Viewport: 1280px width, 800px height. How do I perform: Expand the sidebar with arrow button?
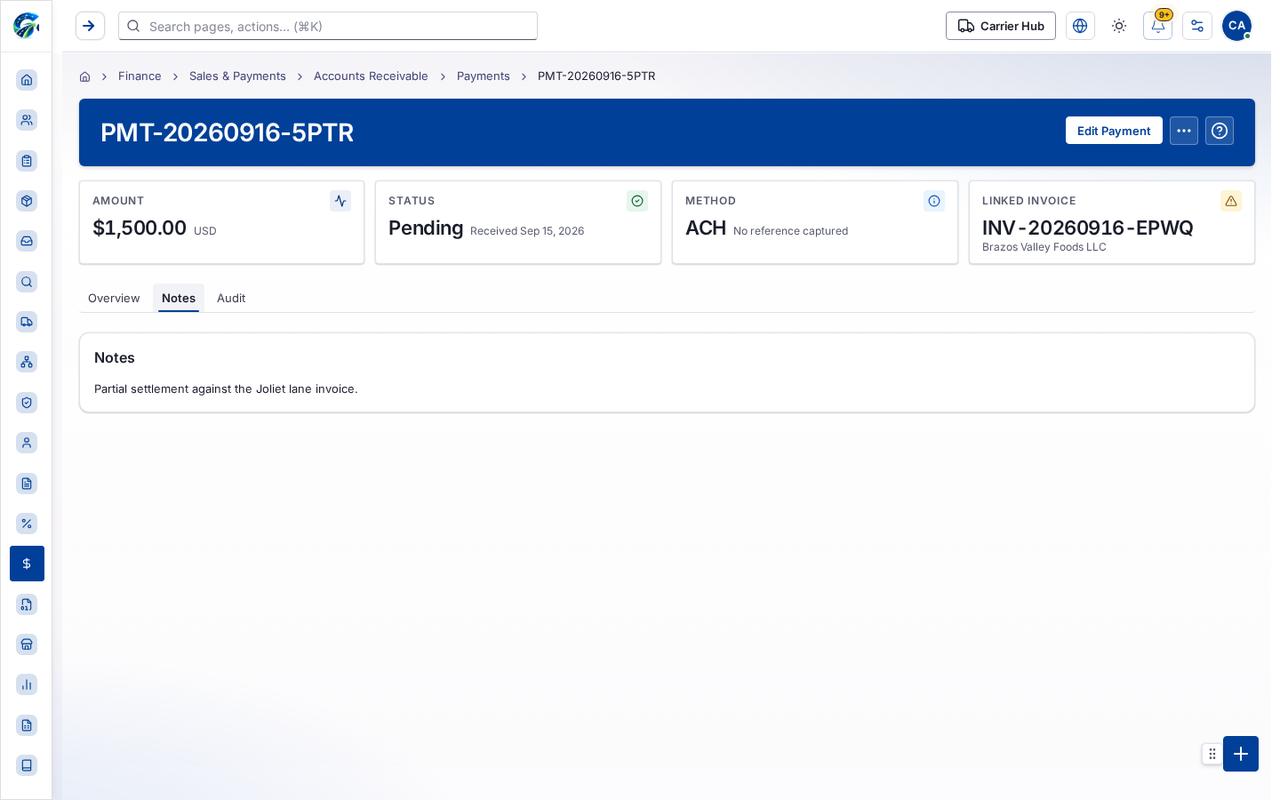(x=90, y=26)
